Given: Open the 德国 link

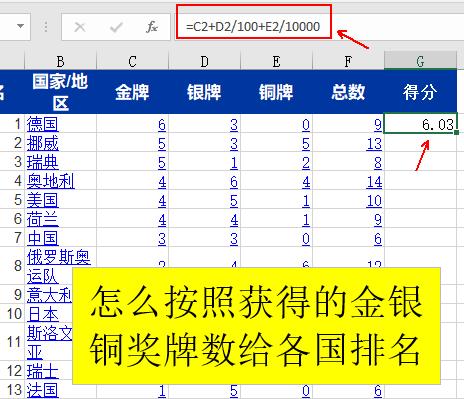Looking at the screenshot, I should [42, 124].
